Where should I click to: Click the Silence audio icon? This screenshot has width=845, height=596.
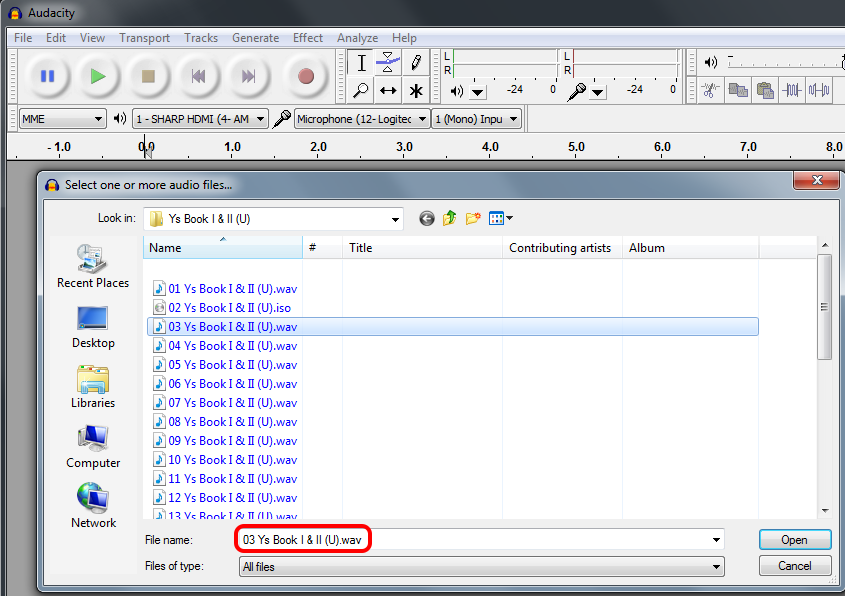(x=819, y=90)
